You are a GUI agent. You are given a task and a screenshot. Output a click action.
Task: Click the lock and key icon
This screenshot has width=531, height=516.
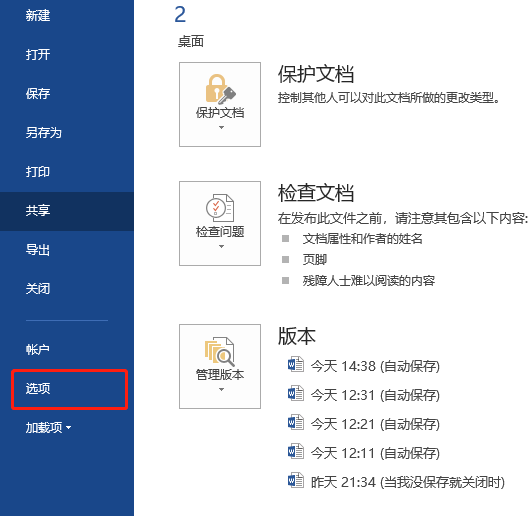220,89
